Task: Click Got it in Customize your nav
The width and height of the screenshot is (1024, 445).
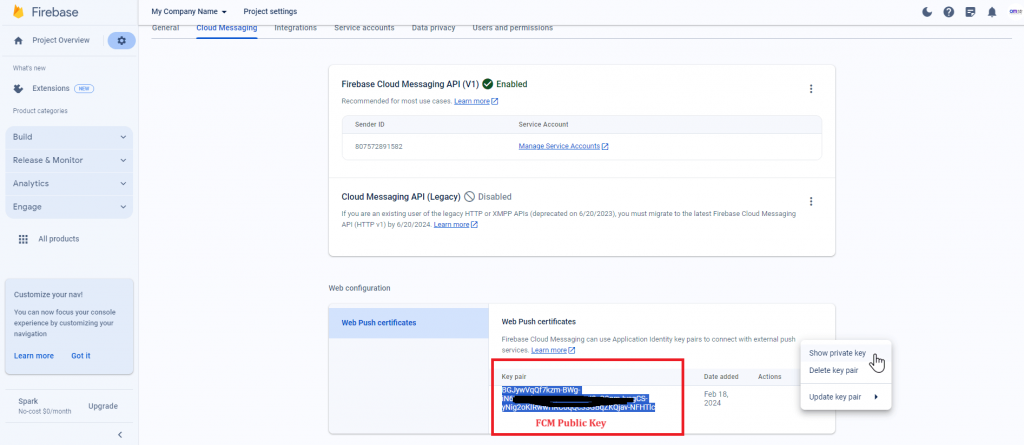Action: [x=81, y=355]
